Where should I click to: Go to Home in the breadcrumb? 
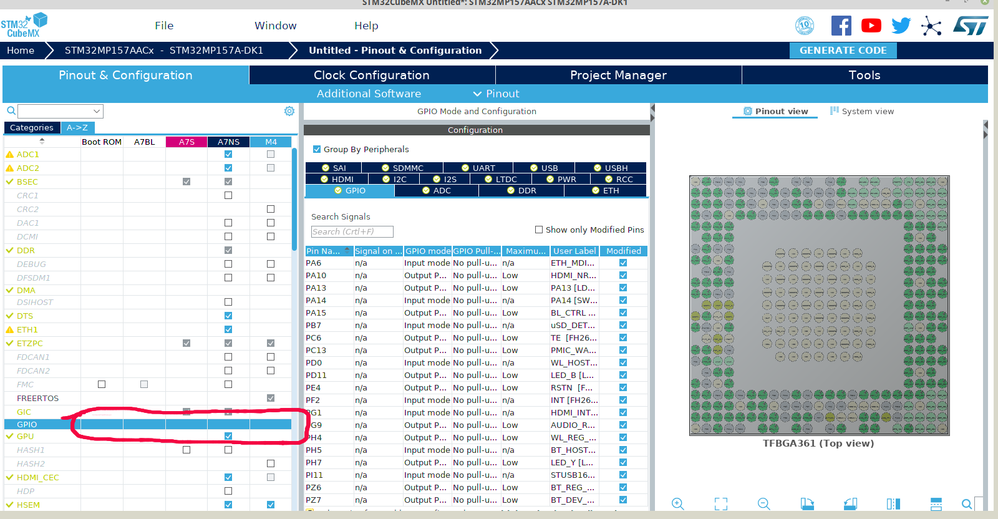click(20, 50)
